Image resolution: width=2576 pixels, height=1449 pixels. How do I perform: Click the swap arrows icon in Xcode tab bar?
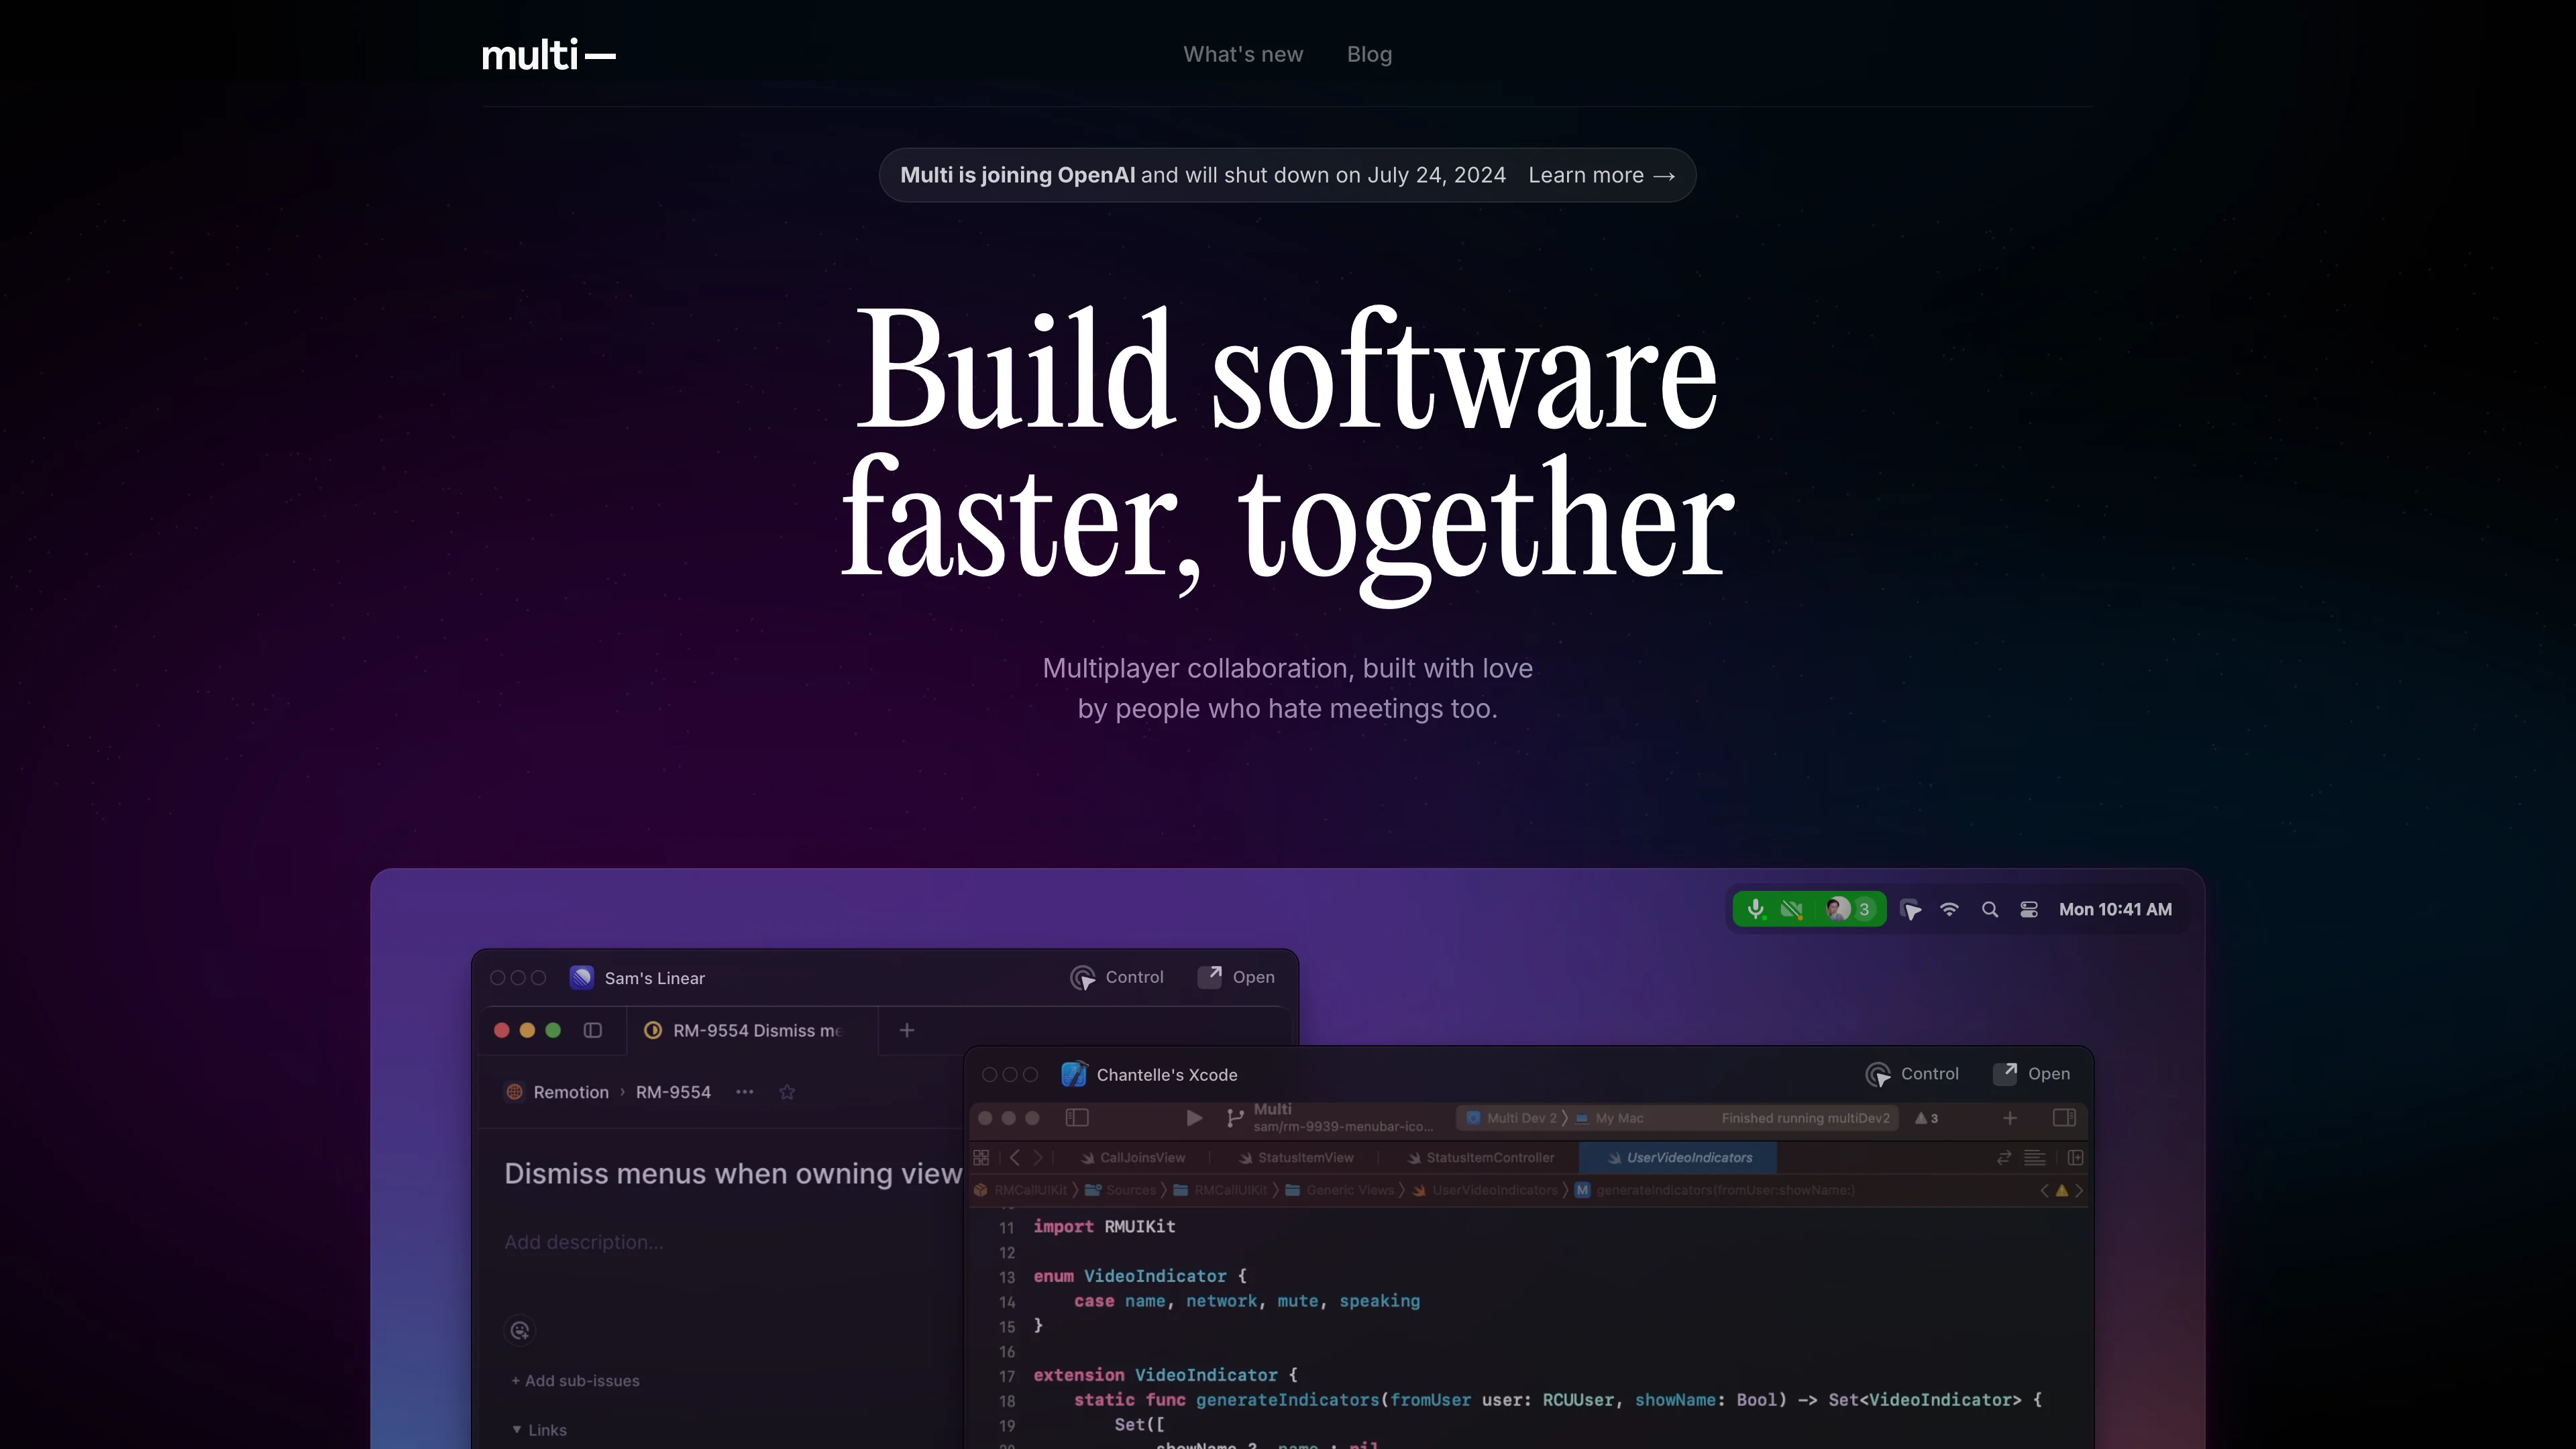[x=2004, y=1157]
